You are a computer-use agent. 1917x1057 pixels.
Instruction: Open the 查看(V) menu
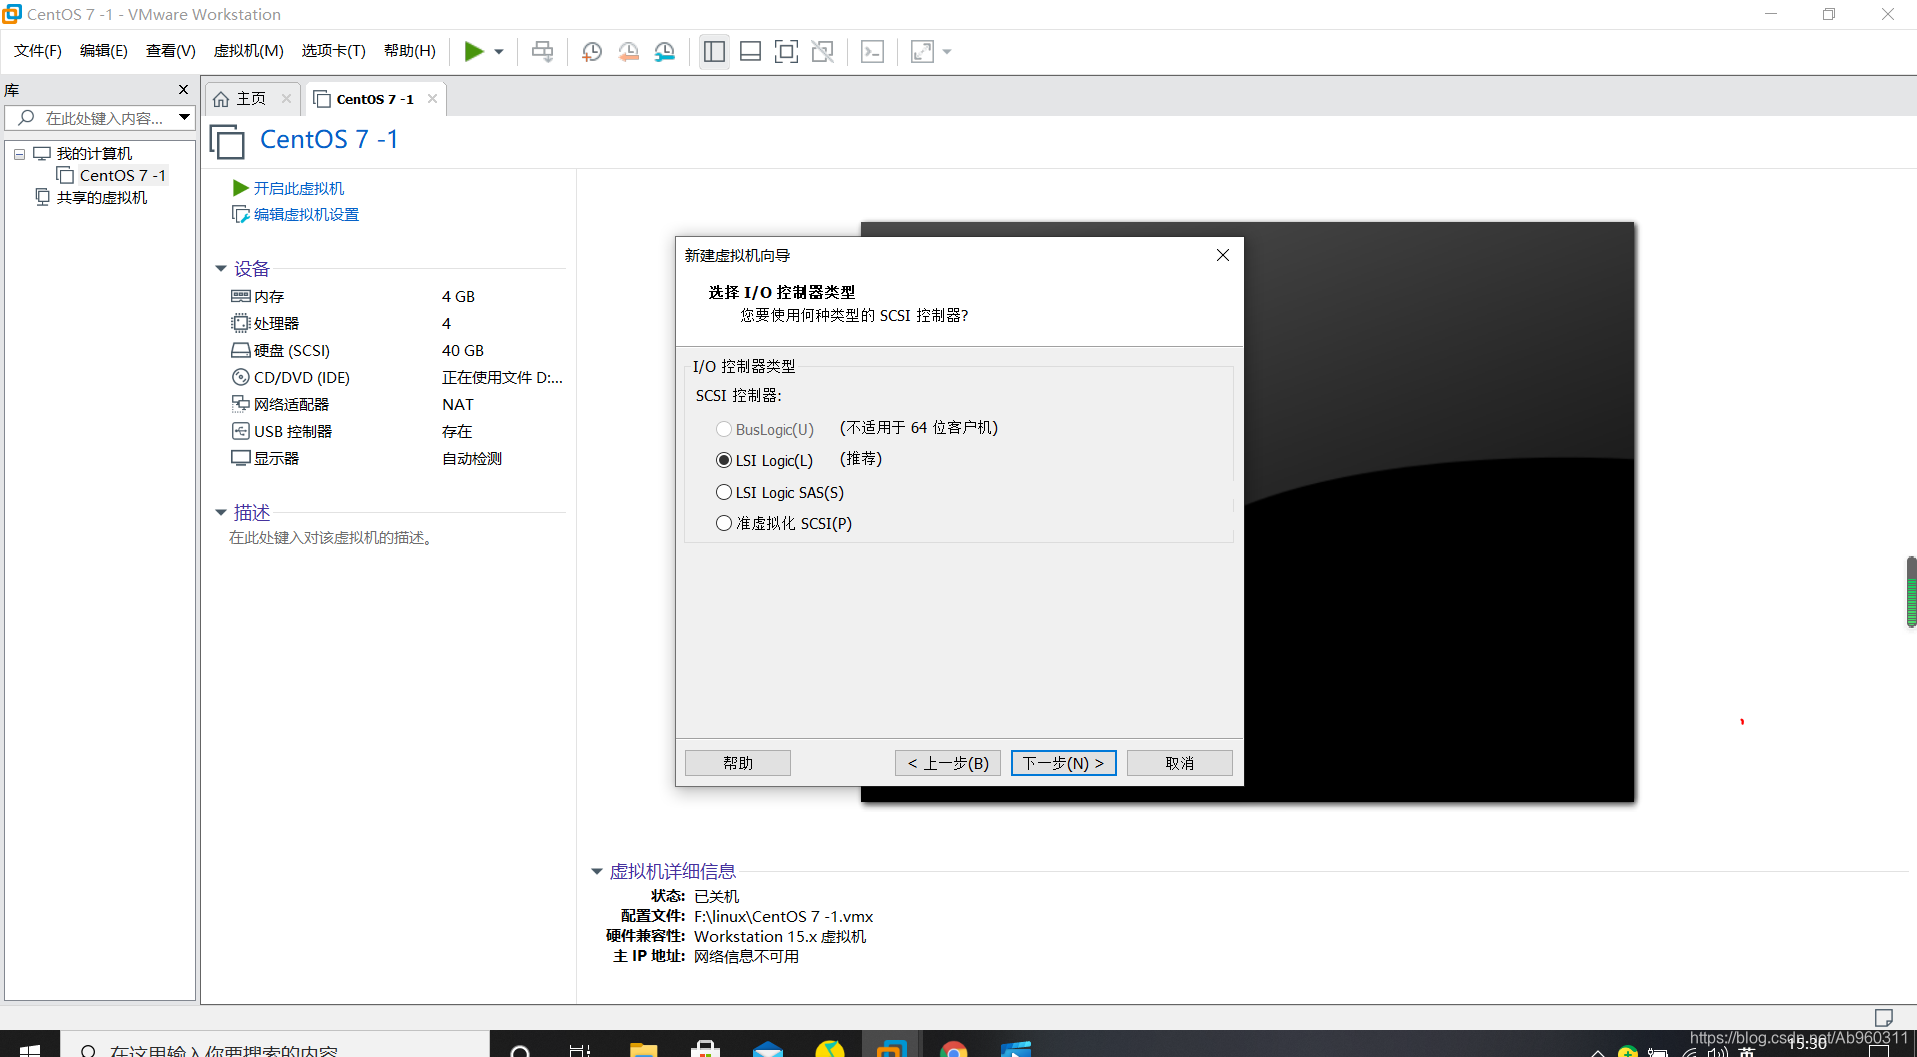171,51
